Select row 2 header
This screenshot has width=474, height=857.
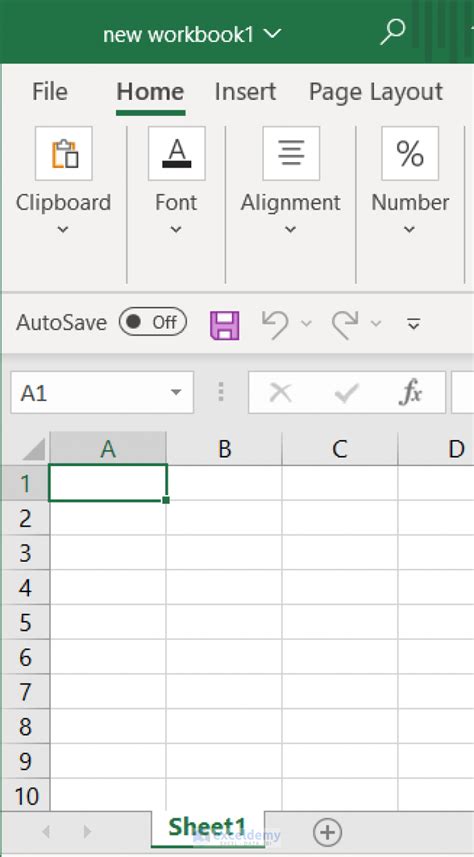click(x=25, y=518)
